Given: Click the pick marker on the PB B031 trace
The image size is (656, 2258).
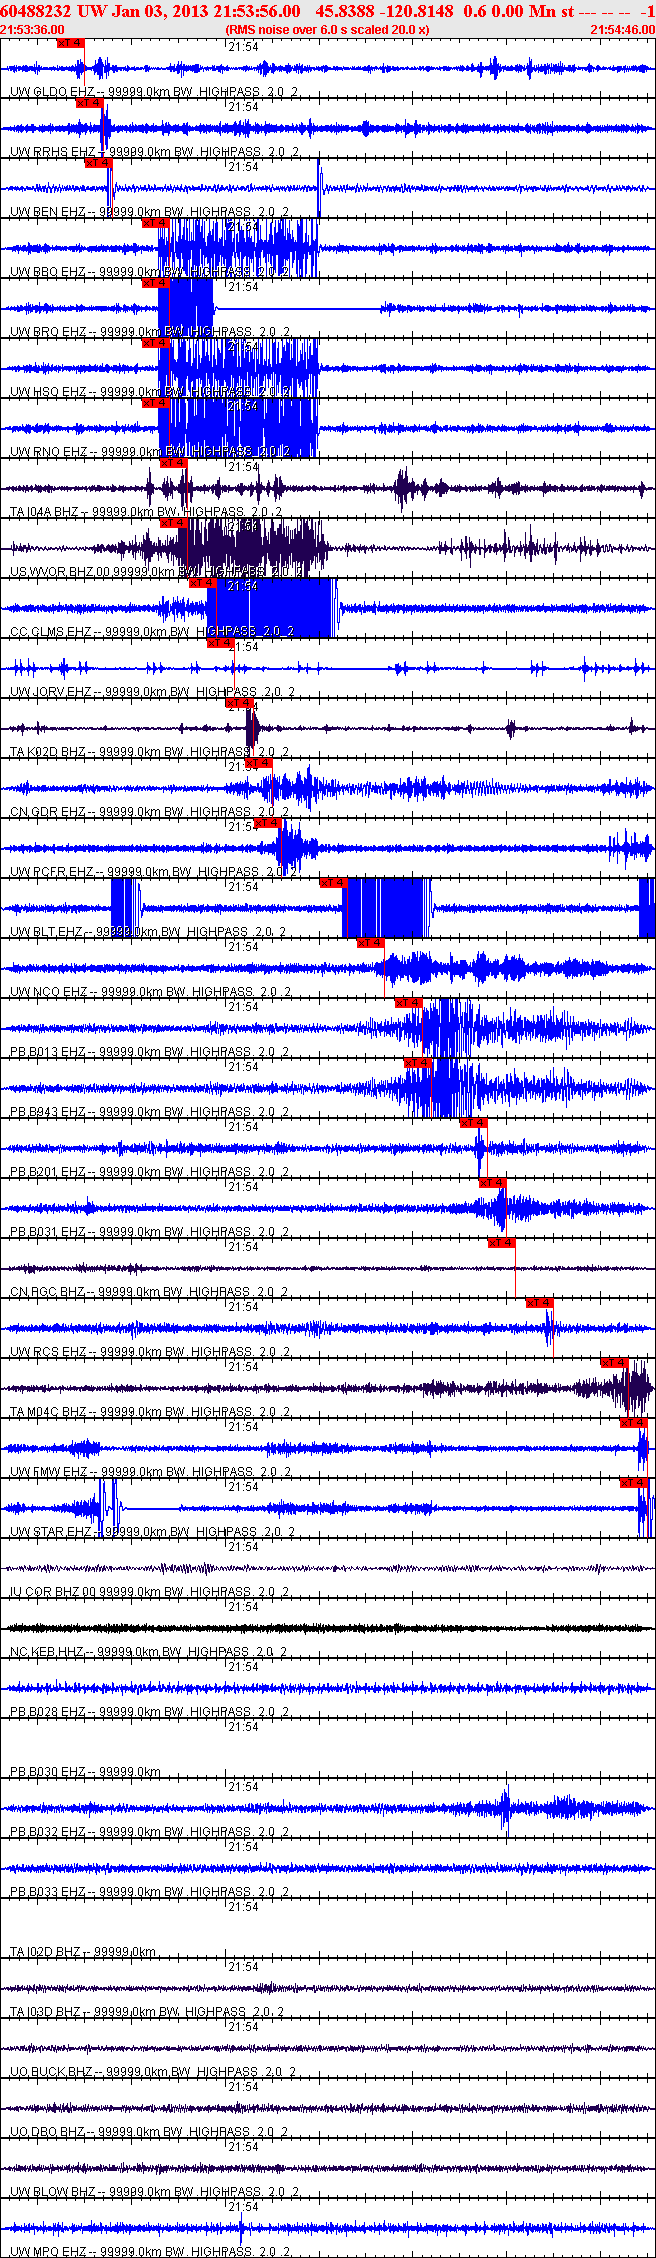Looking at the screenshot, I should 493,1183.
